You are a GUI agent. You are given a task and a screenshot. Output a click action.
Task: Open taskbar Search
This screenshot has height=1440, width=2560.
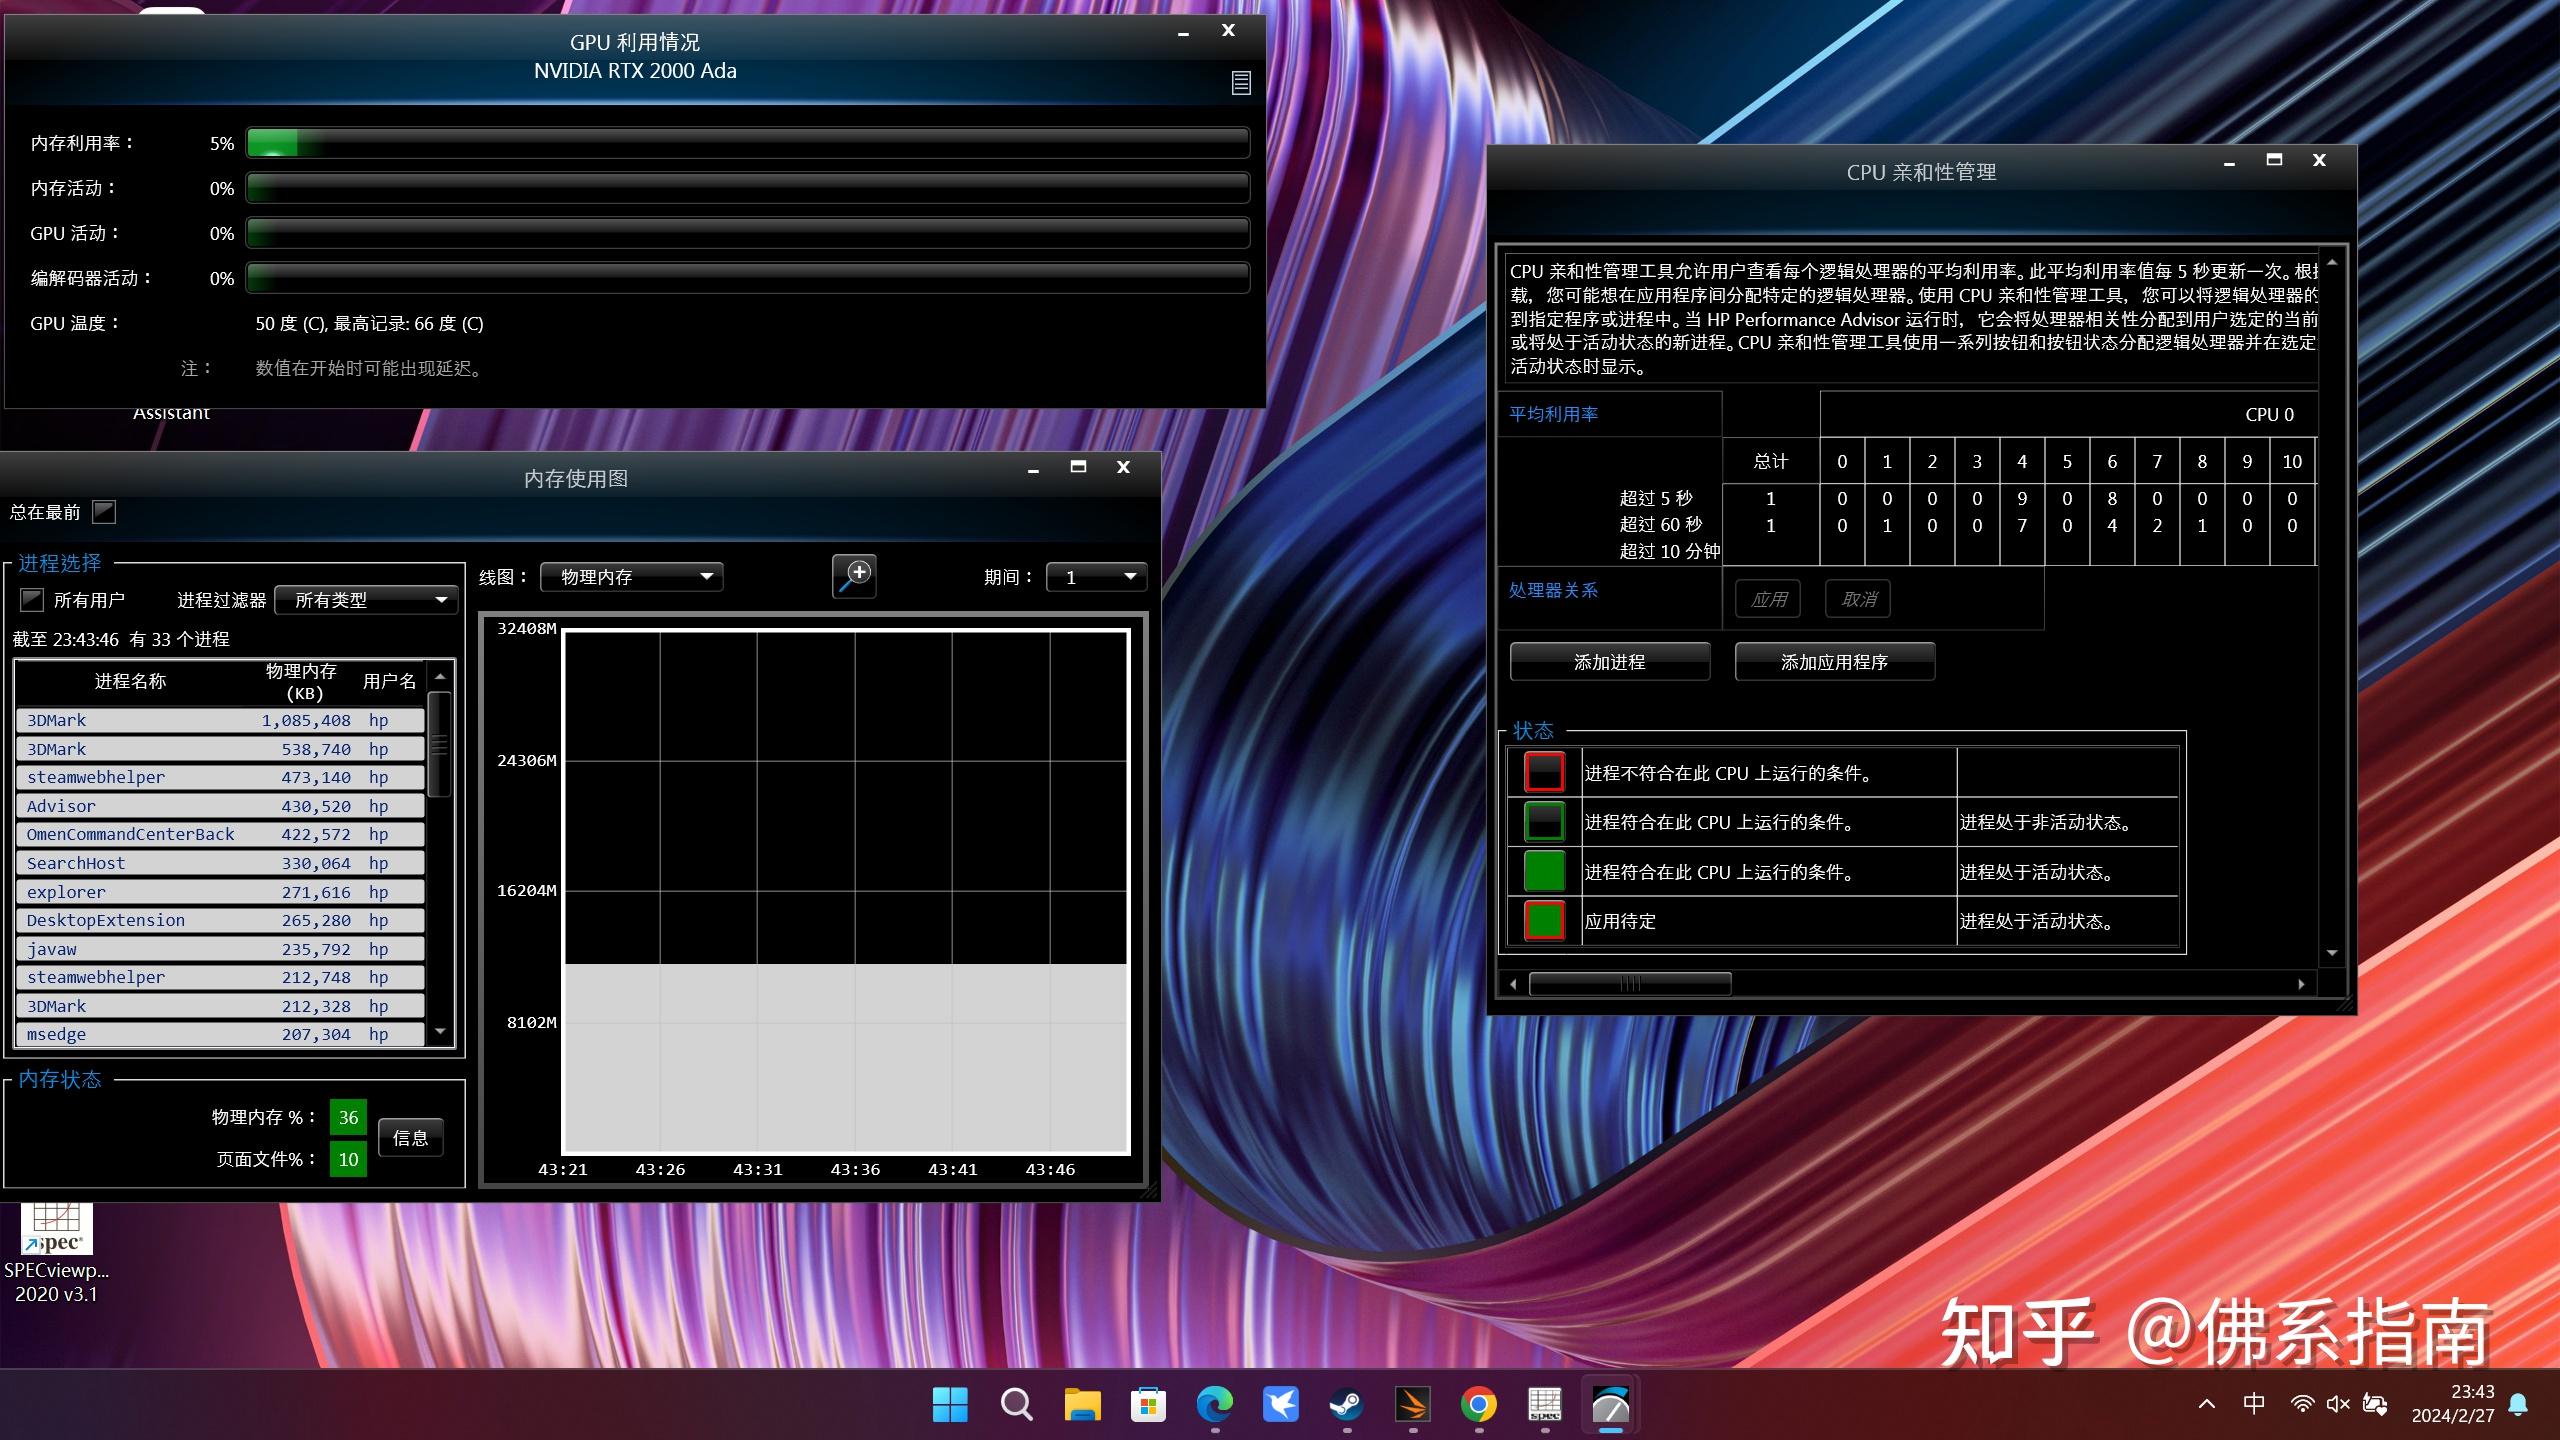(x=1016, y=1404)
